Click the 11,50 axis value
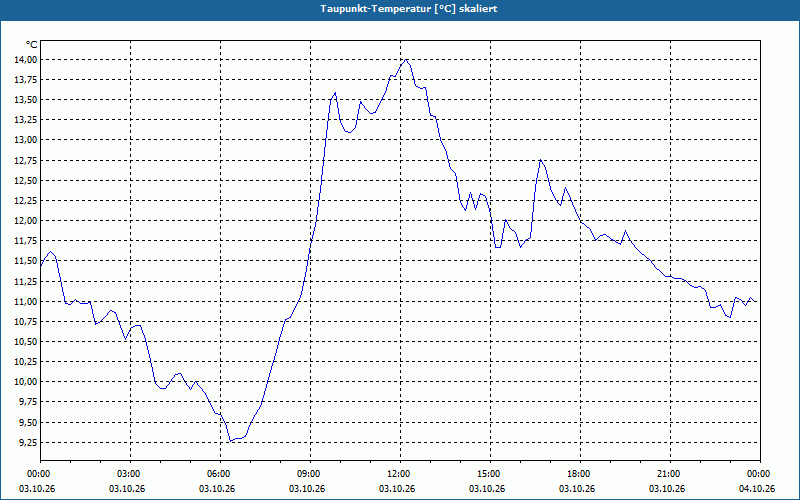Screen dimensions: 800x500 tap(26, 261)
